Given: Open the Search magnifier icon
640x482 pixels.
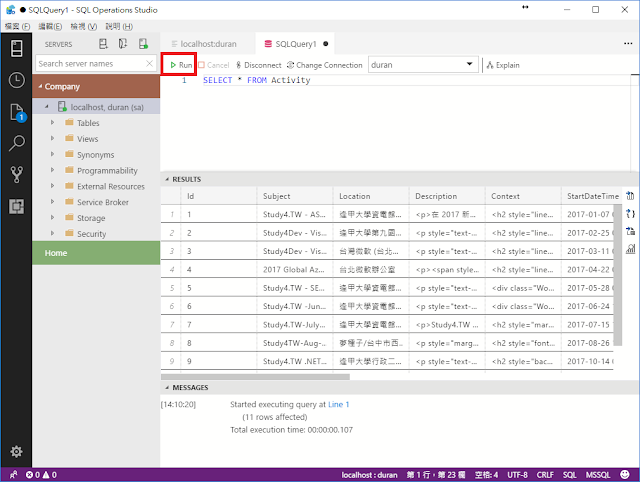Looking at the screenshot, I should [x=16, y=143].
